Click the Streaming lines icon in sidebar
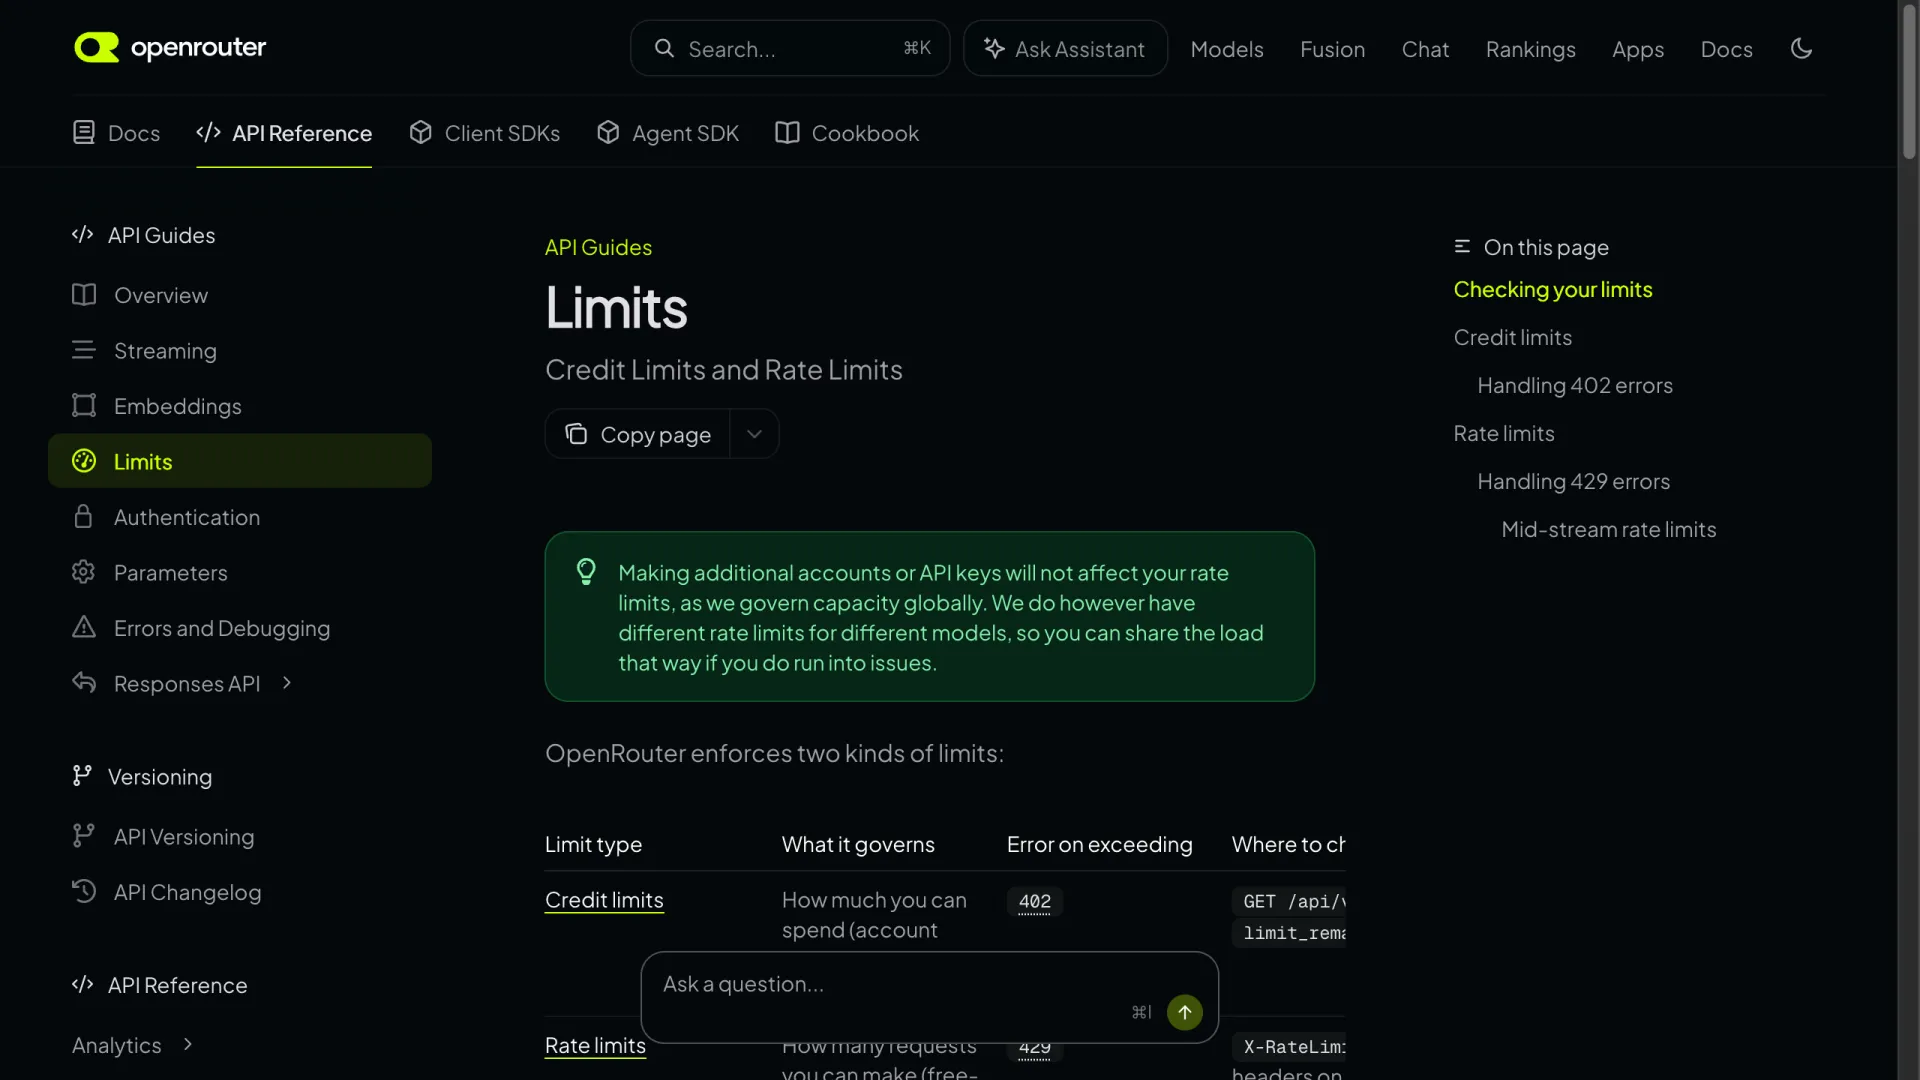The height and width of the screenshot is (1080, 1920). click(84, 350)
